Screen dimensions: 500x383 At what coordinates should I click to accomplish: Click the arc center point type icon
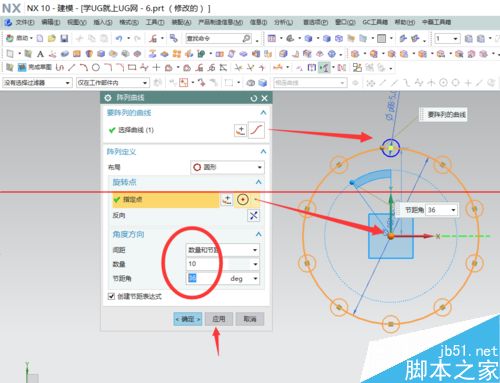click(243, 200)
